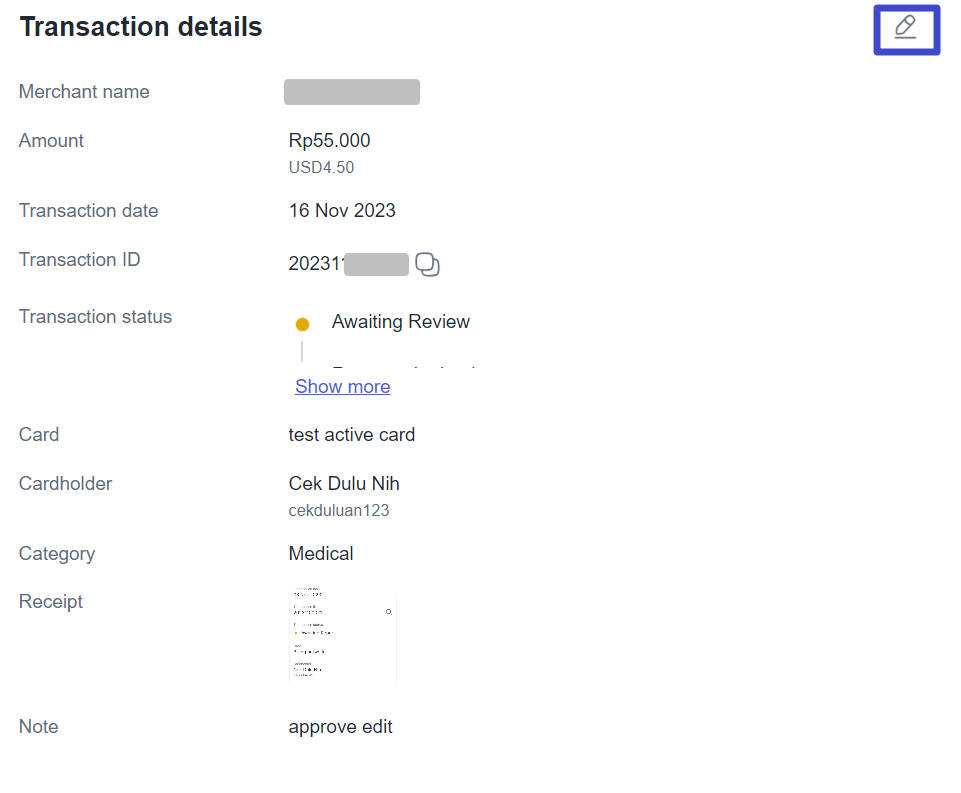This screenshot has width=961, height=793.
Task: Click the Medical category value
Action: pos(320,554)
